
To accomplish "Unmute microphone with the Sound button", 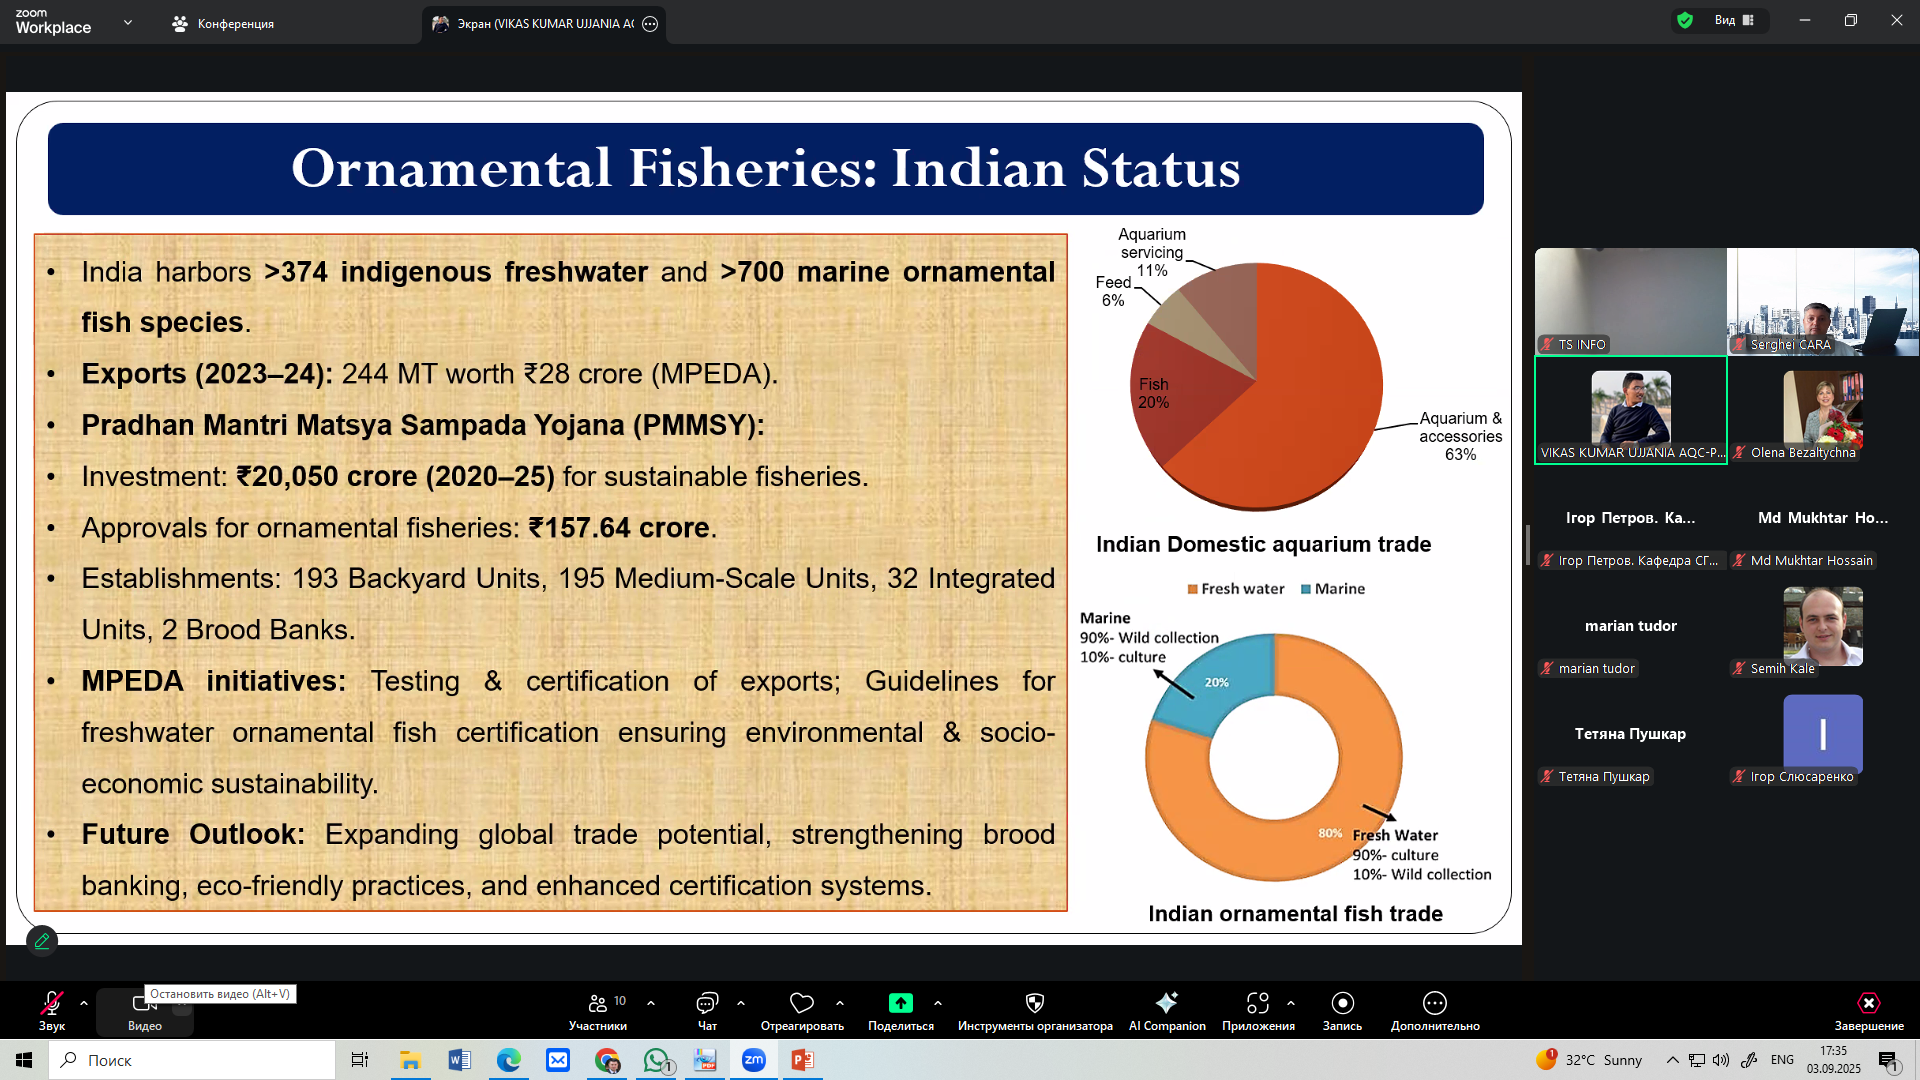I will pyautogui.click(x=52, y=1003).
